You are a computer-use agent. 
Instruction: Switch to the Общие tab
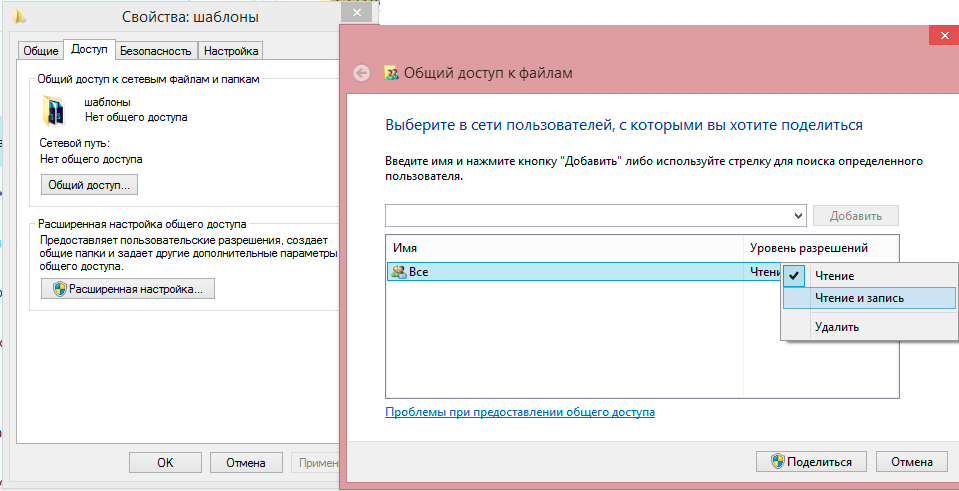(41, 50)
